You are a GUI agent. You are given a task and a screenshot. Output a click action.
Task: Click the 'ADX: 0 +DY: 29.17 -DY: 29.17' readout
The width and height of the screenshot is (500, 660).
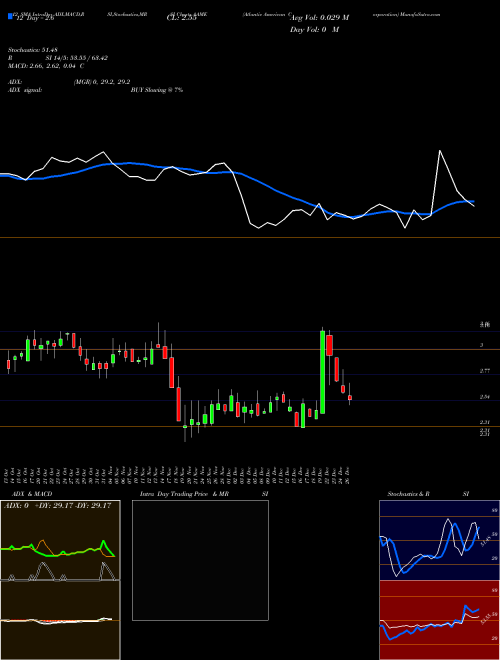tap(57, 505)
